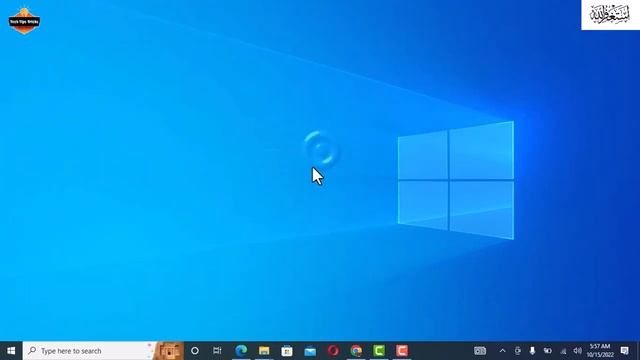Open the volume speaker tray icon
640x360 pixels.
(x=577, y=351)
